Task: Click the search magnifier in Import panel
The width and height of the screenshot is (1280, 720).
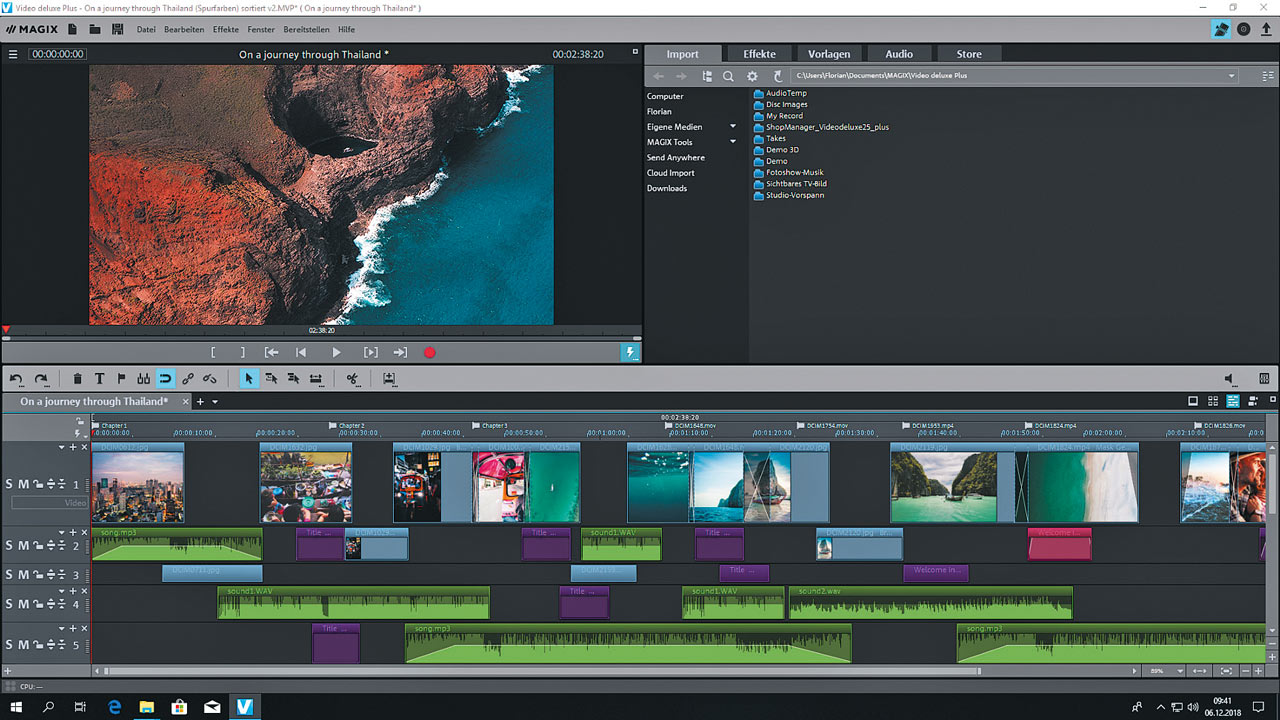Action: tap(728, 76)
